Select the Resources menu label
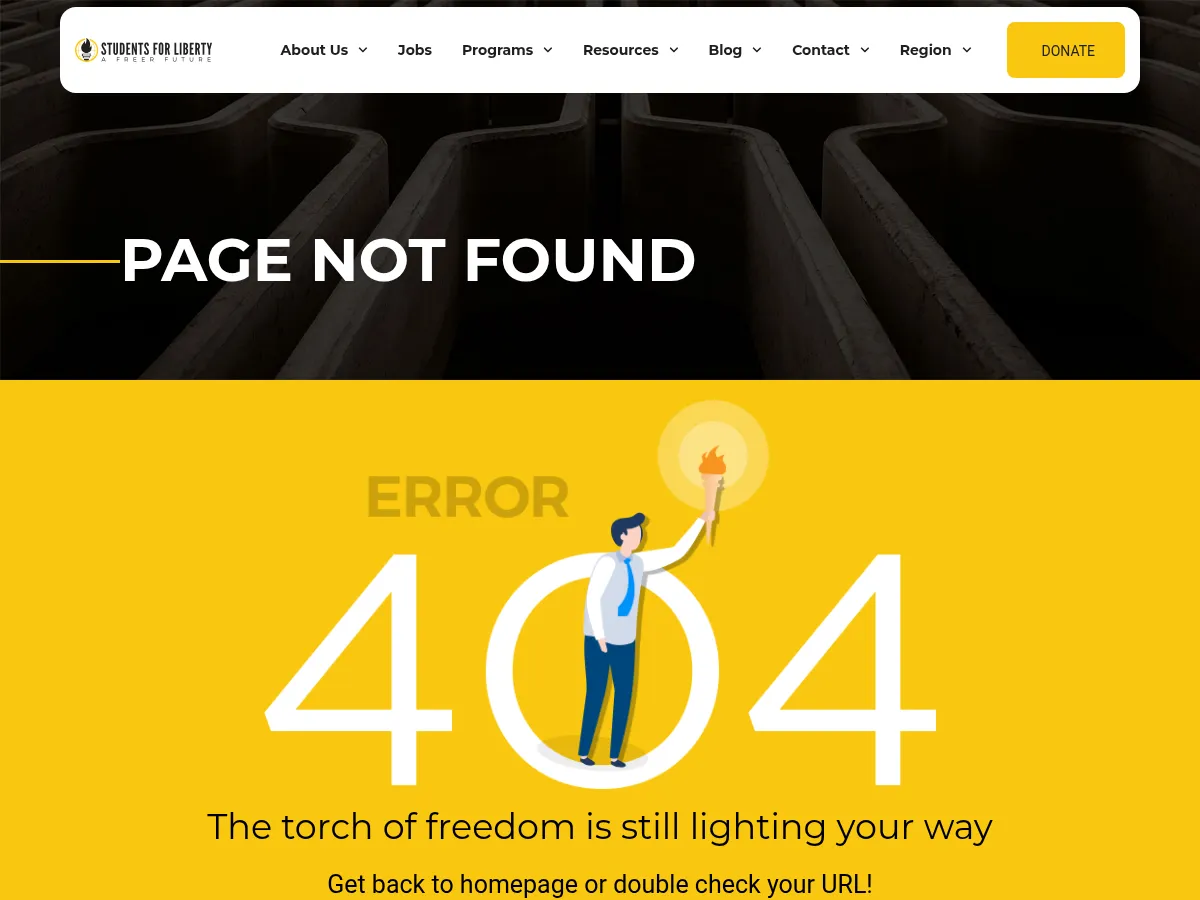 coord(621,50)
